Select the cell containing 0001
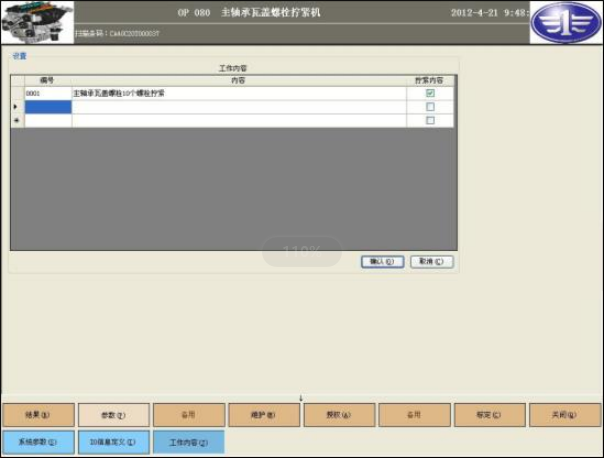This screenshot has height=458, width=604. [x=48, y=93]
